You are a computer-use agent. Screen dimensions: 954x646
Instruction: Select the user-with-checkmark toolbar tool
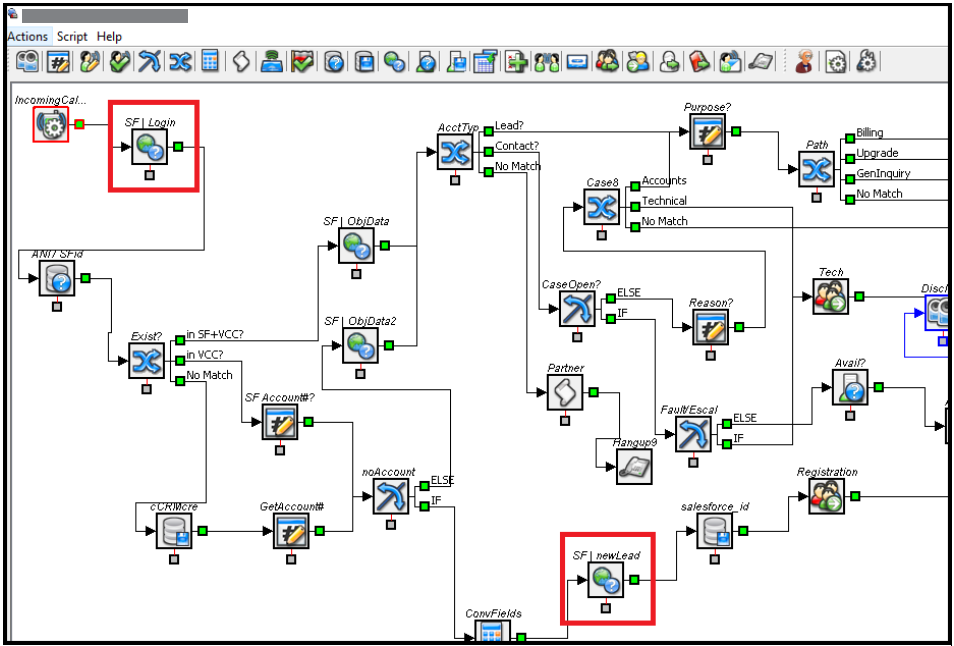click(120, 61)
